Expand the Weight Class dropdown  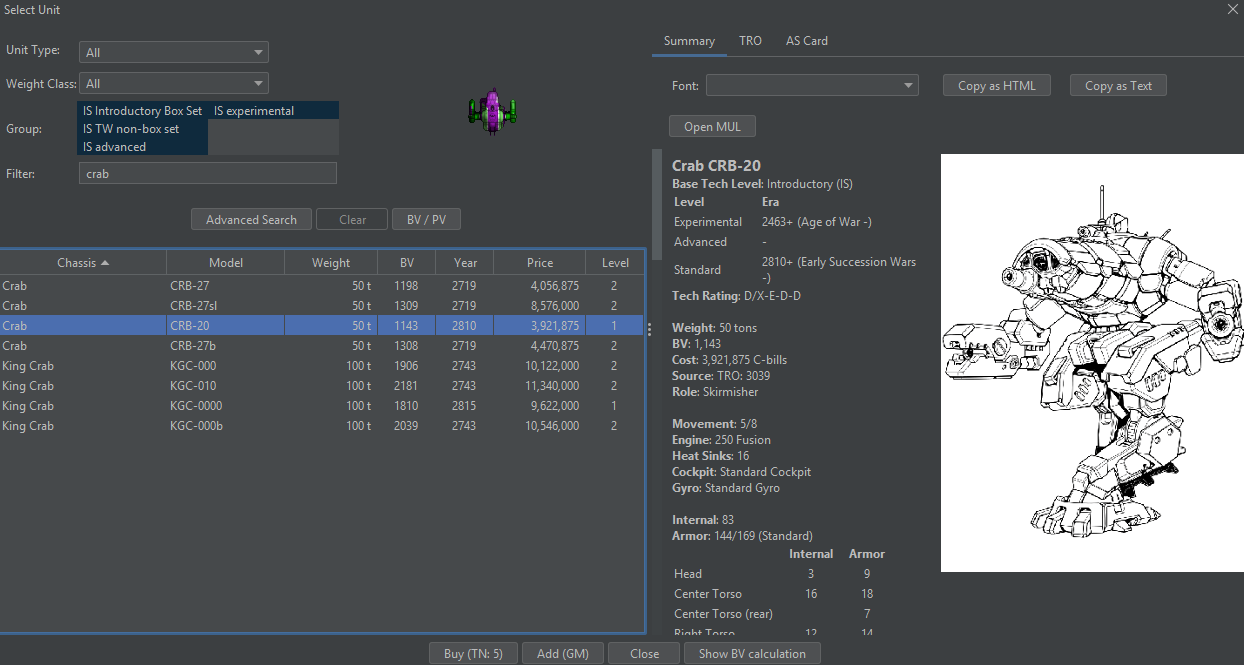[x=174, y=84]
